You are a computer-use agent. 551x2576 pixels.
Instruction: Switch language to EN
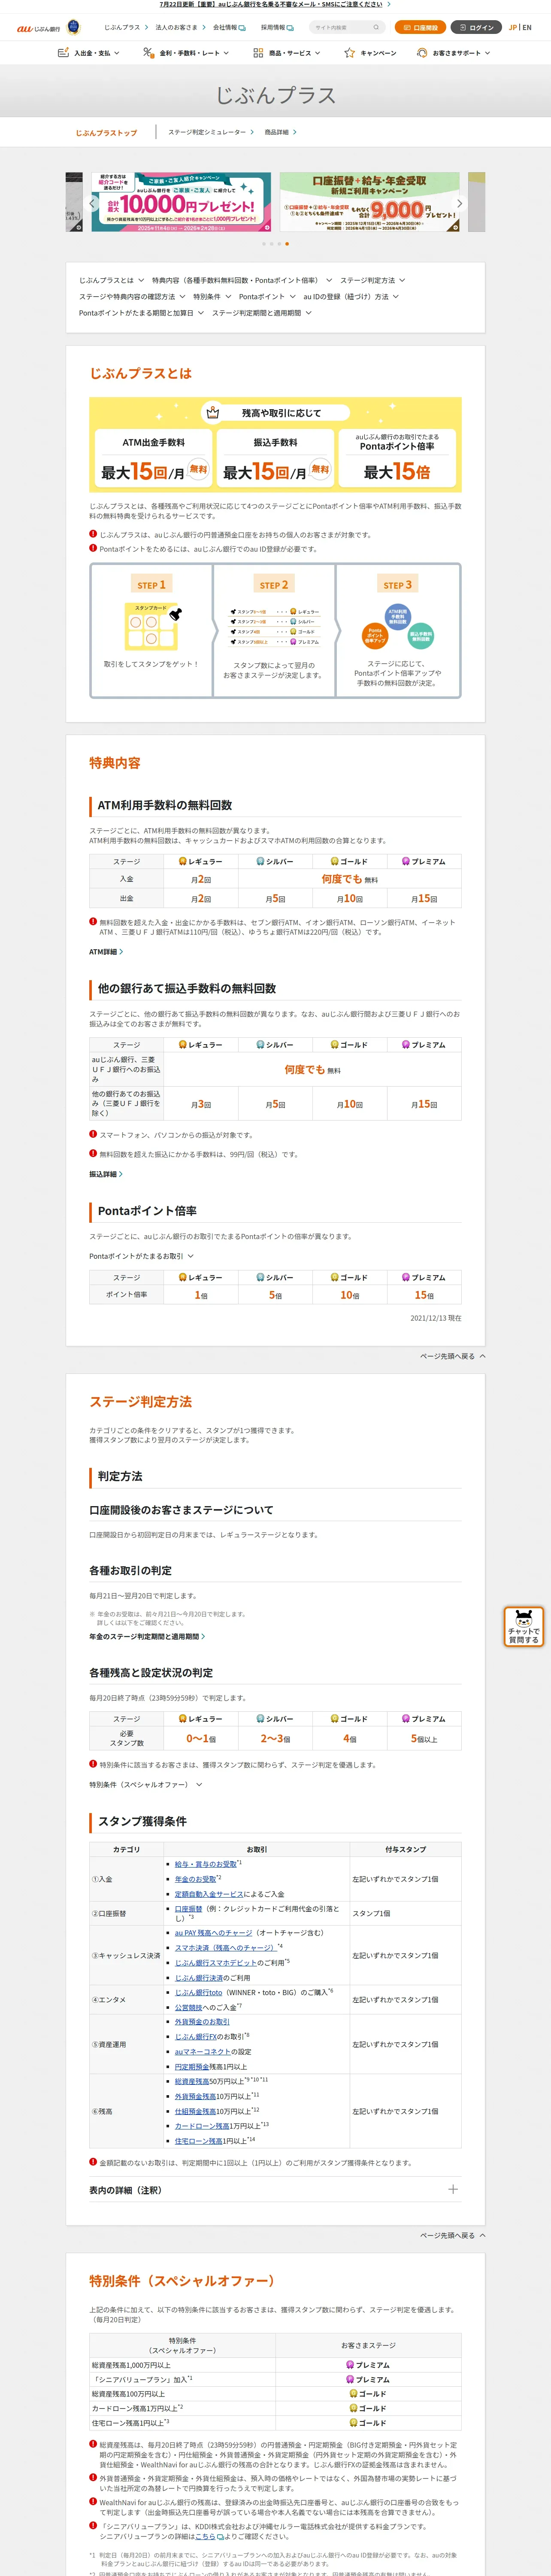point(527,28)
